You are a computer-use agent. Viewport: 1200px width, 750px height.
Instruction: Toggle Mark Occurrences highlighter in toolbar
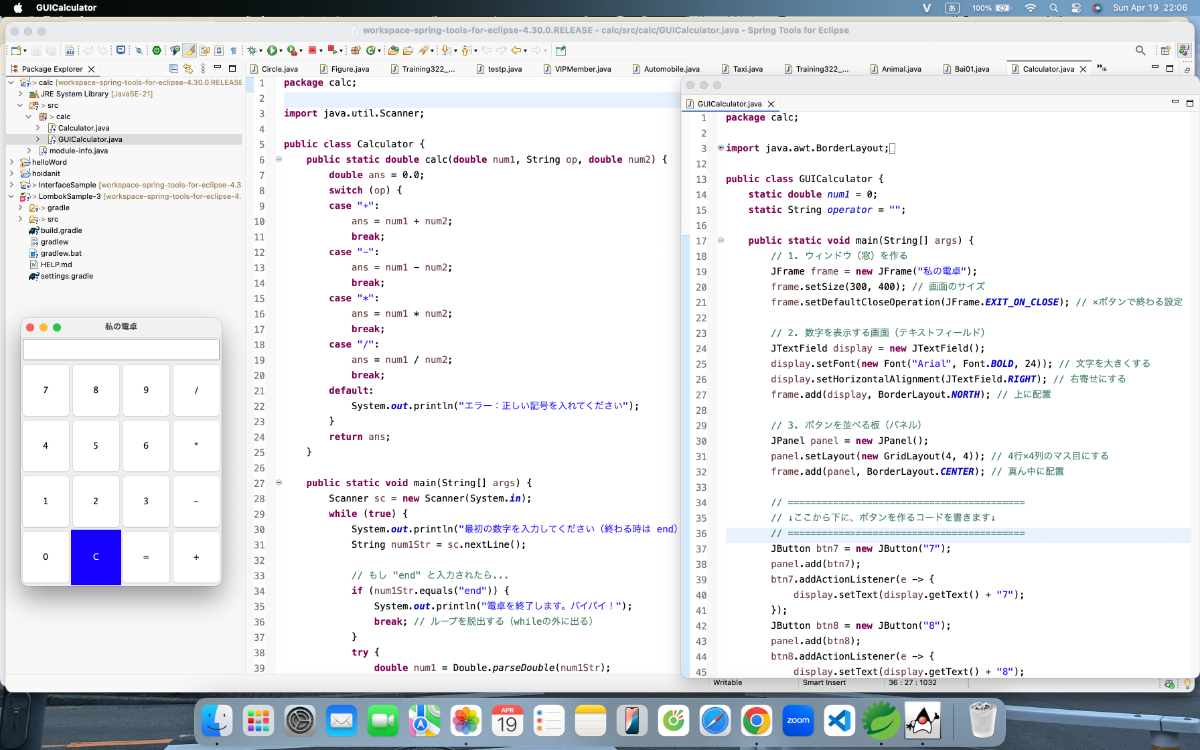coord(190,50)
